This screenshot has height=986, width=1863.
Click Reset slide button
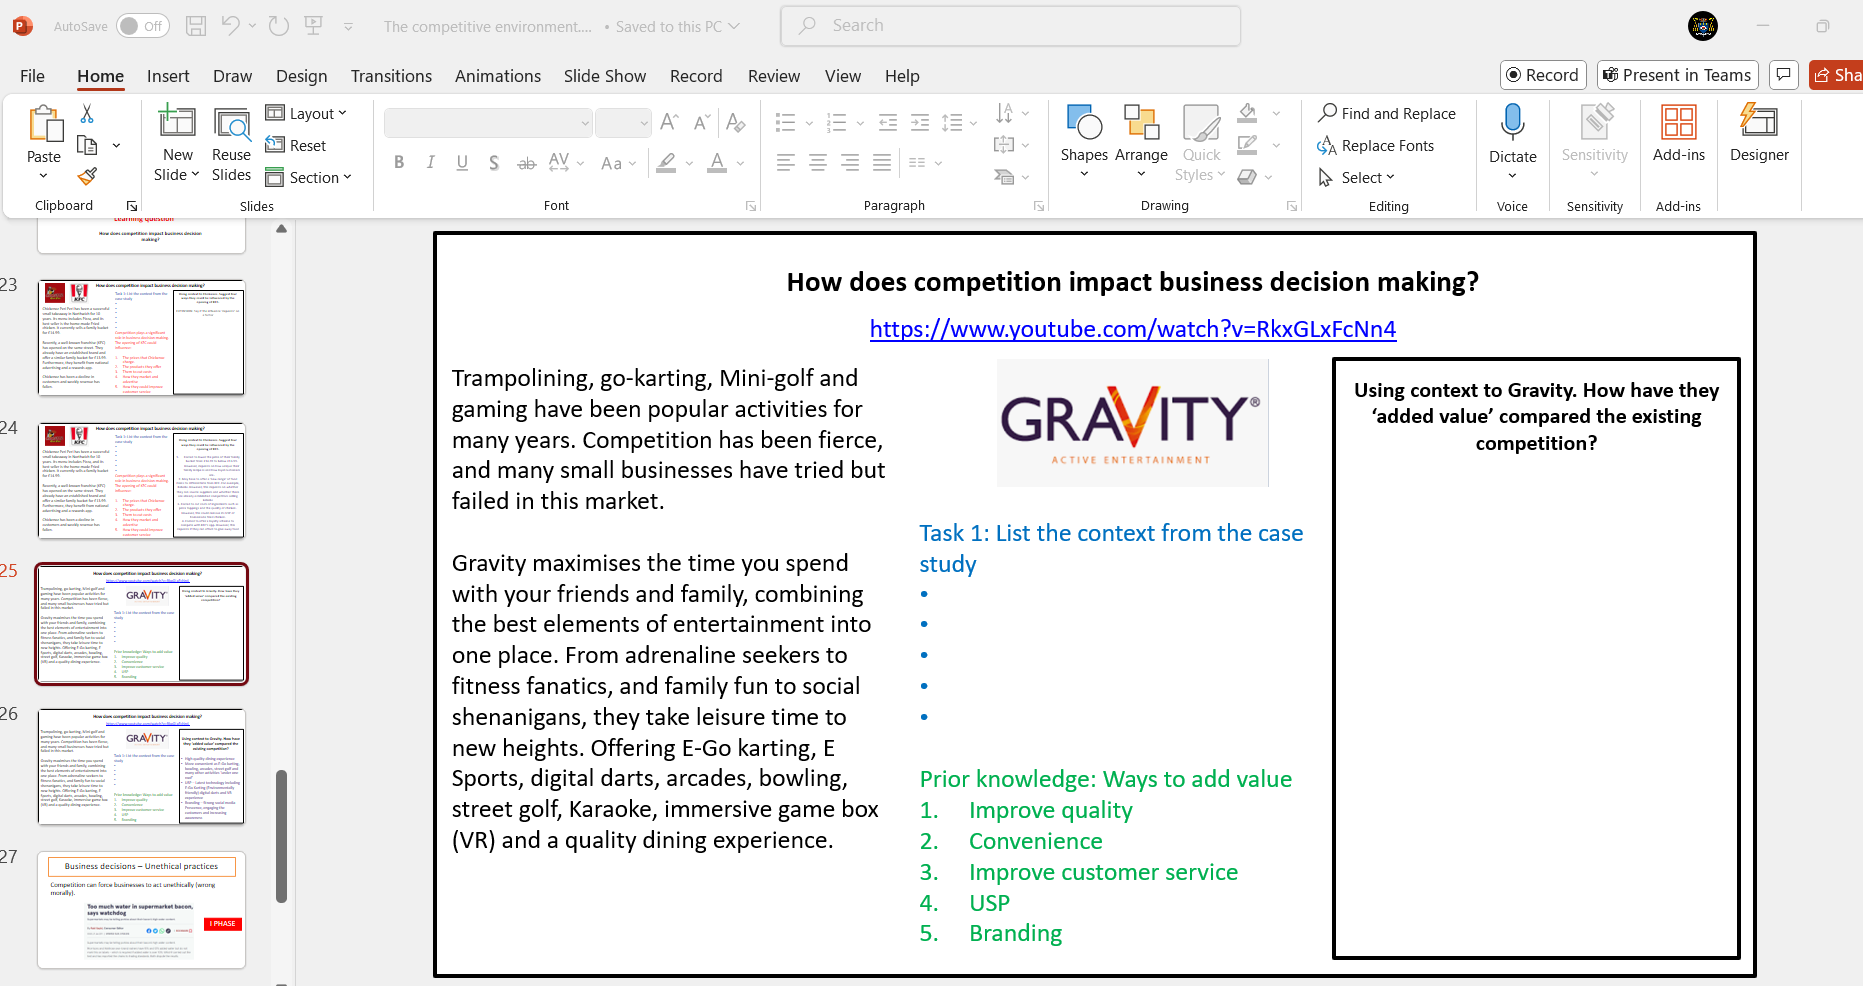[x=296, y=146]
